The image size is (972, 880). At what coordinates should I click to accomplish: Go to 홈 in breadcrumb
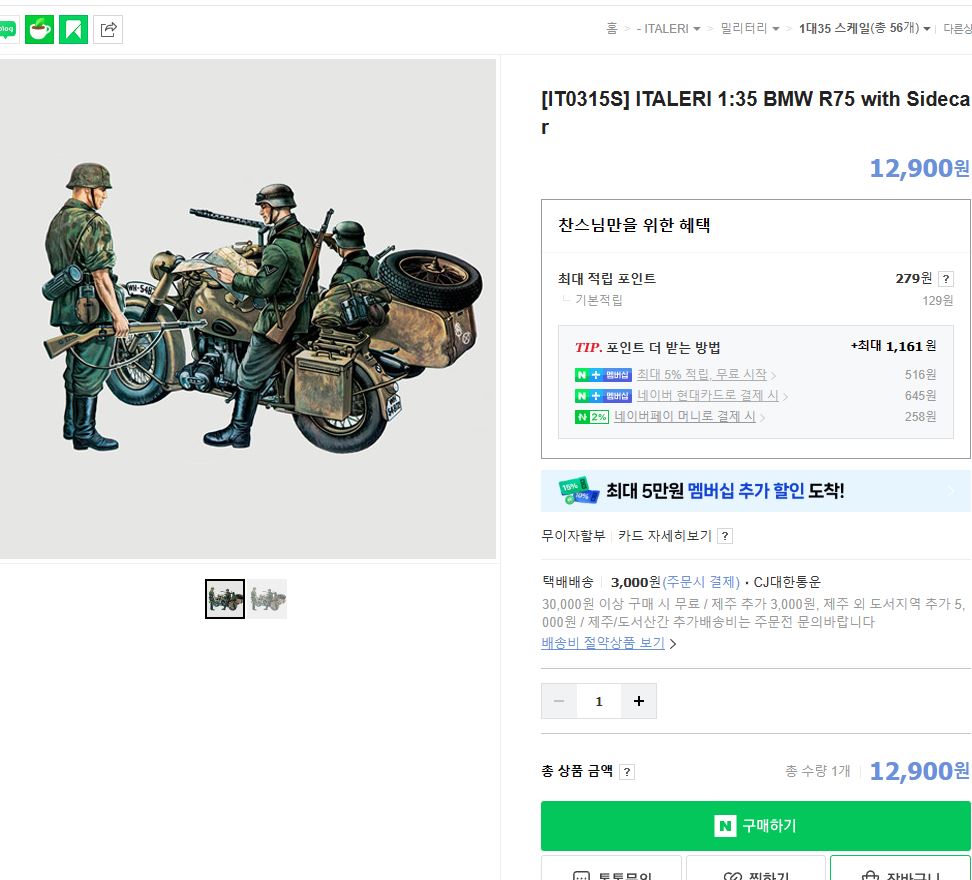coord(611,29)
